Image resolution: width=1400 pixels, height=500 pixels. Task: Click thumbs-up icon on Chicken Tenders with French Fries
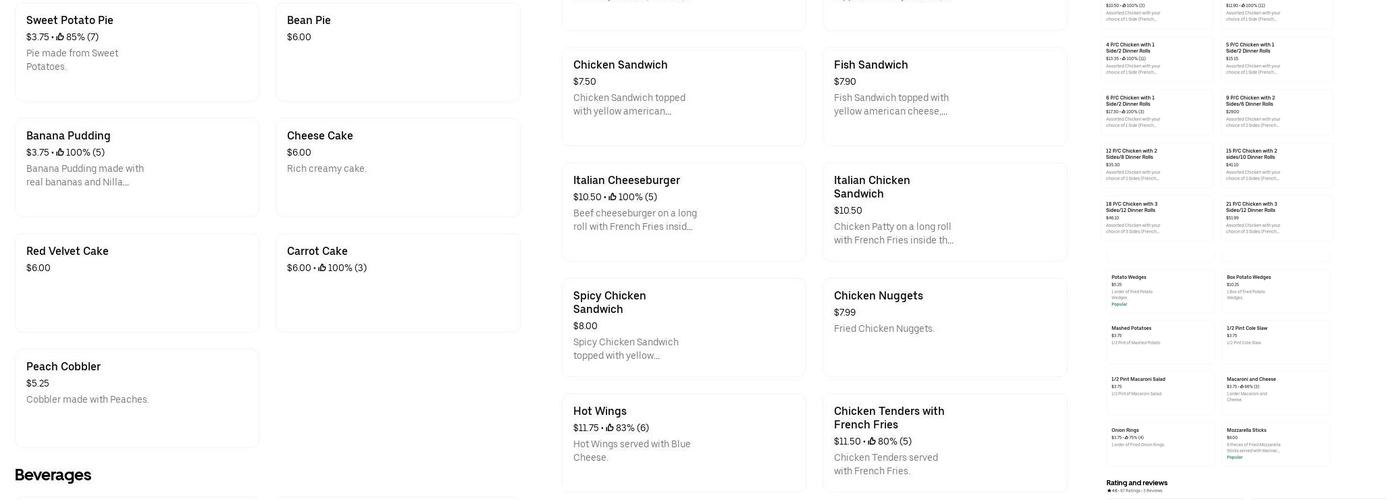[x=872, y=442]
